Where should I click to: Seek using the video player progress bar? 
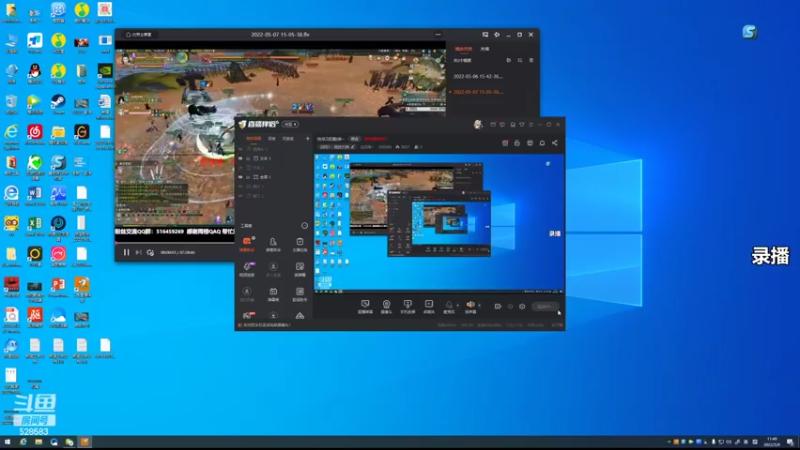point(174,243)
